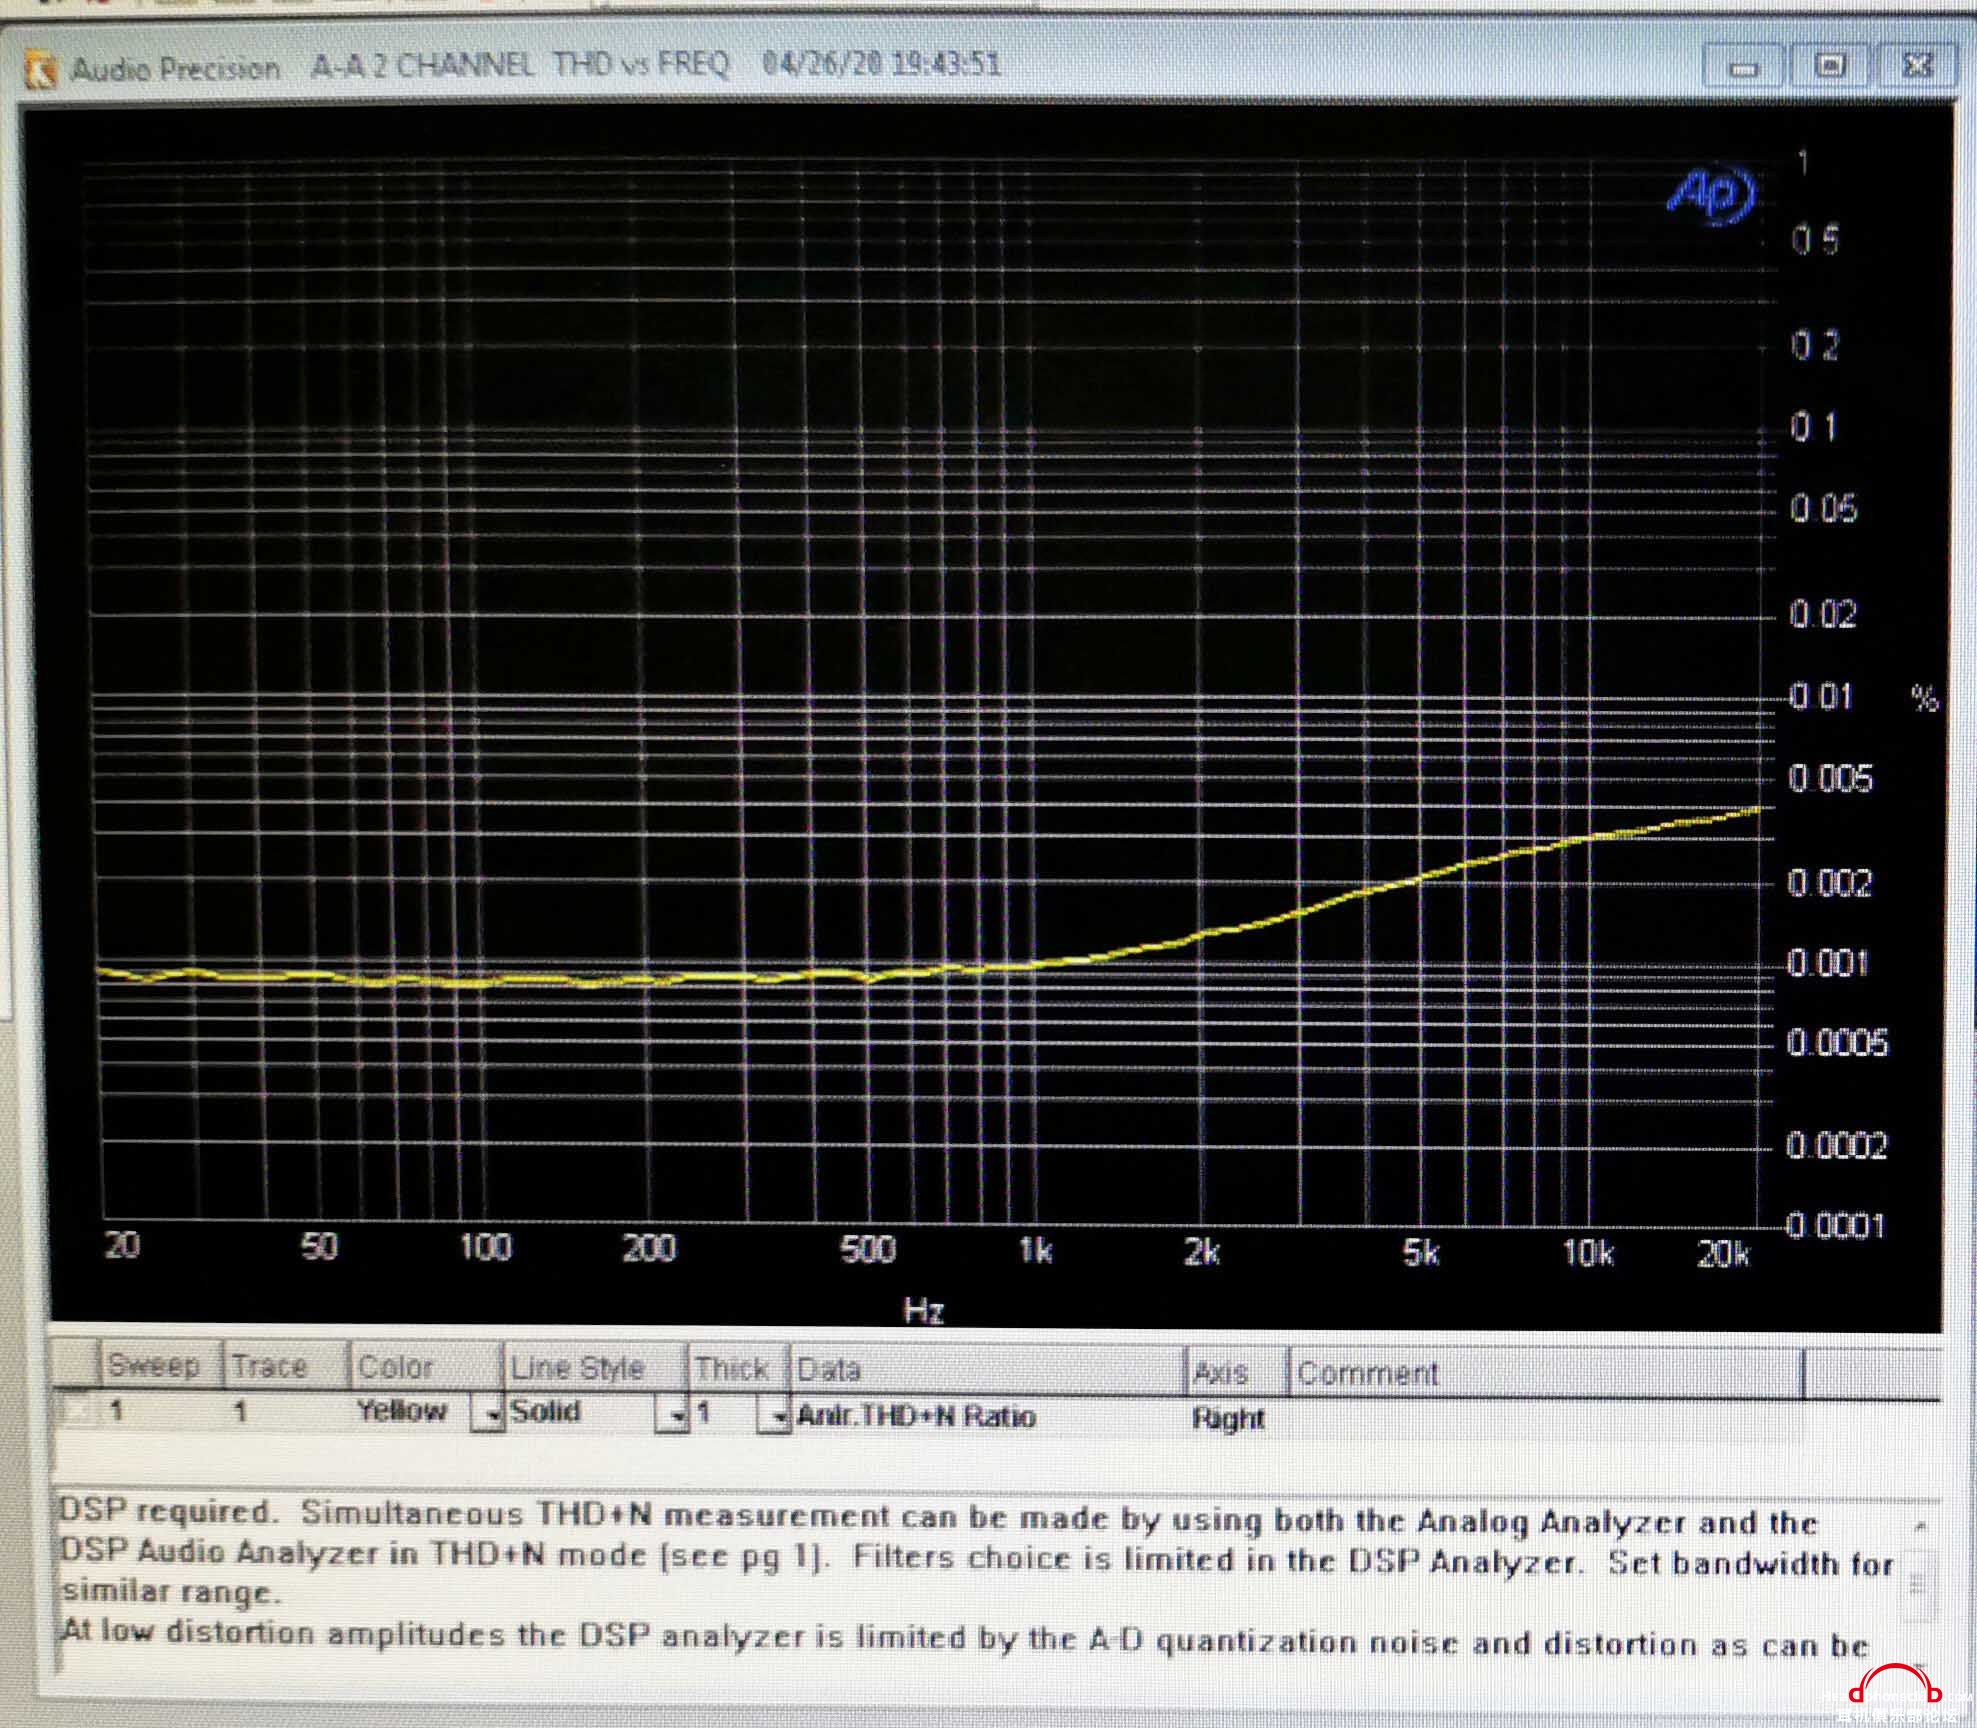
Task: Click the 20k frequency axis label
Action: point(1724,1254)
